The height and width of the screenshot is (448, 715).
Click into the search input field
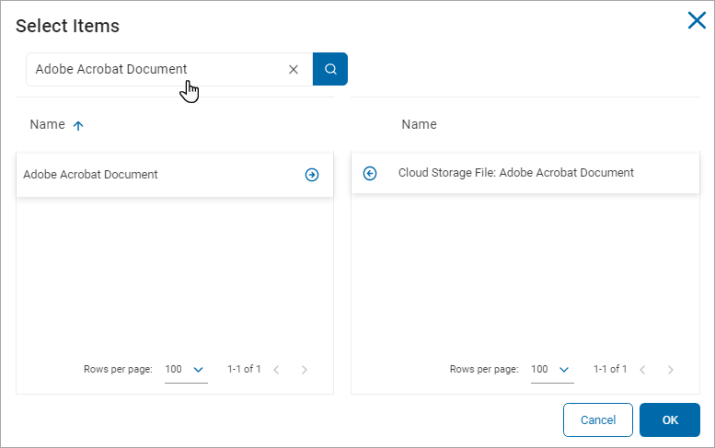[x=150, y=70]
